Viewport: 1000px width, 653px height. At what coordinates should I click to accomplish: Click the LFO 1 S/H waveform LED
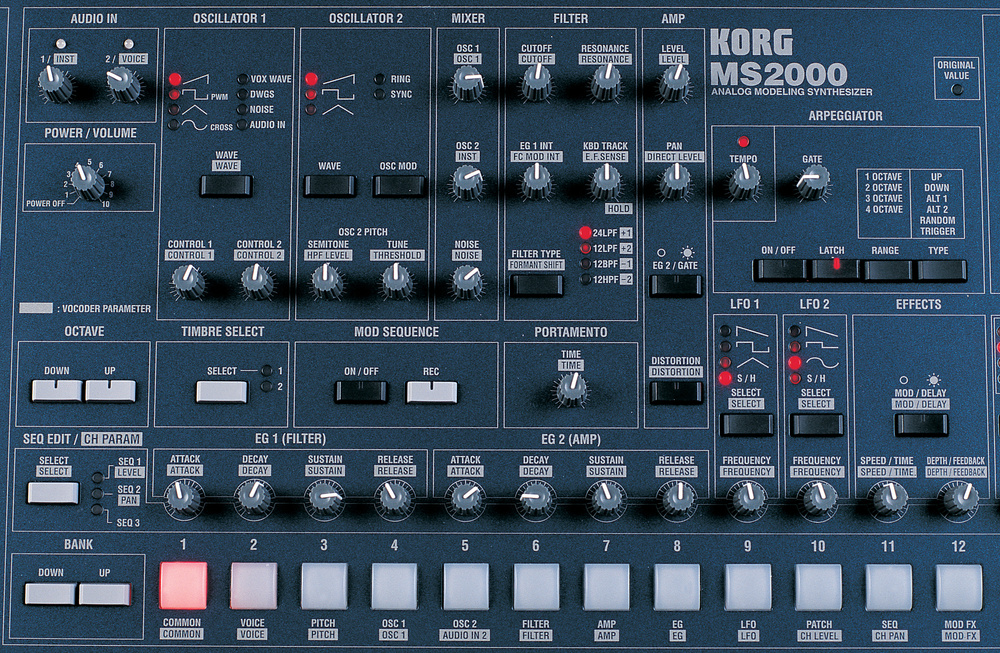(x=725, y=378)
